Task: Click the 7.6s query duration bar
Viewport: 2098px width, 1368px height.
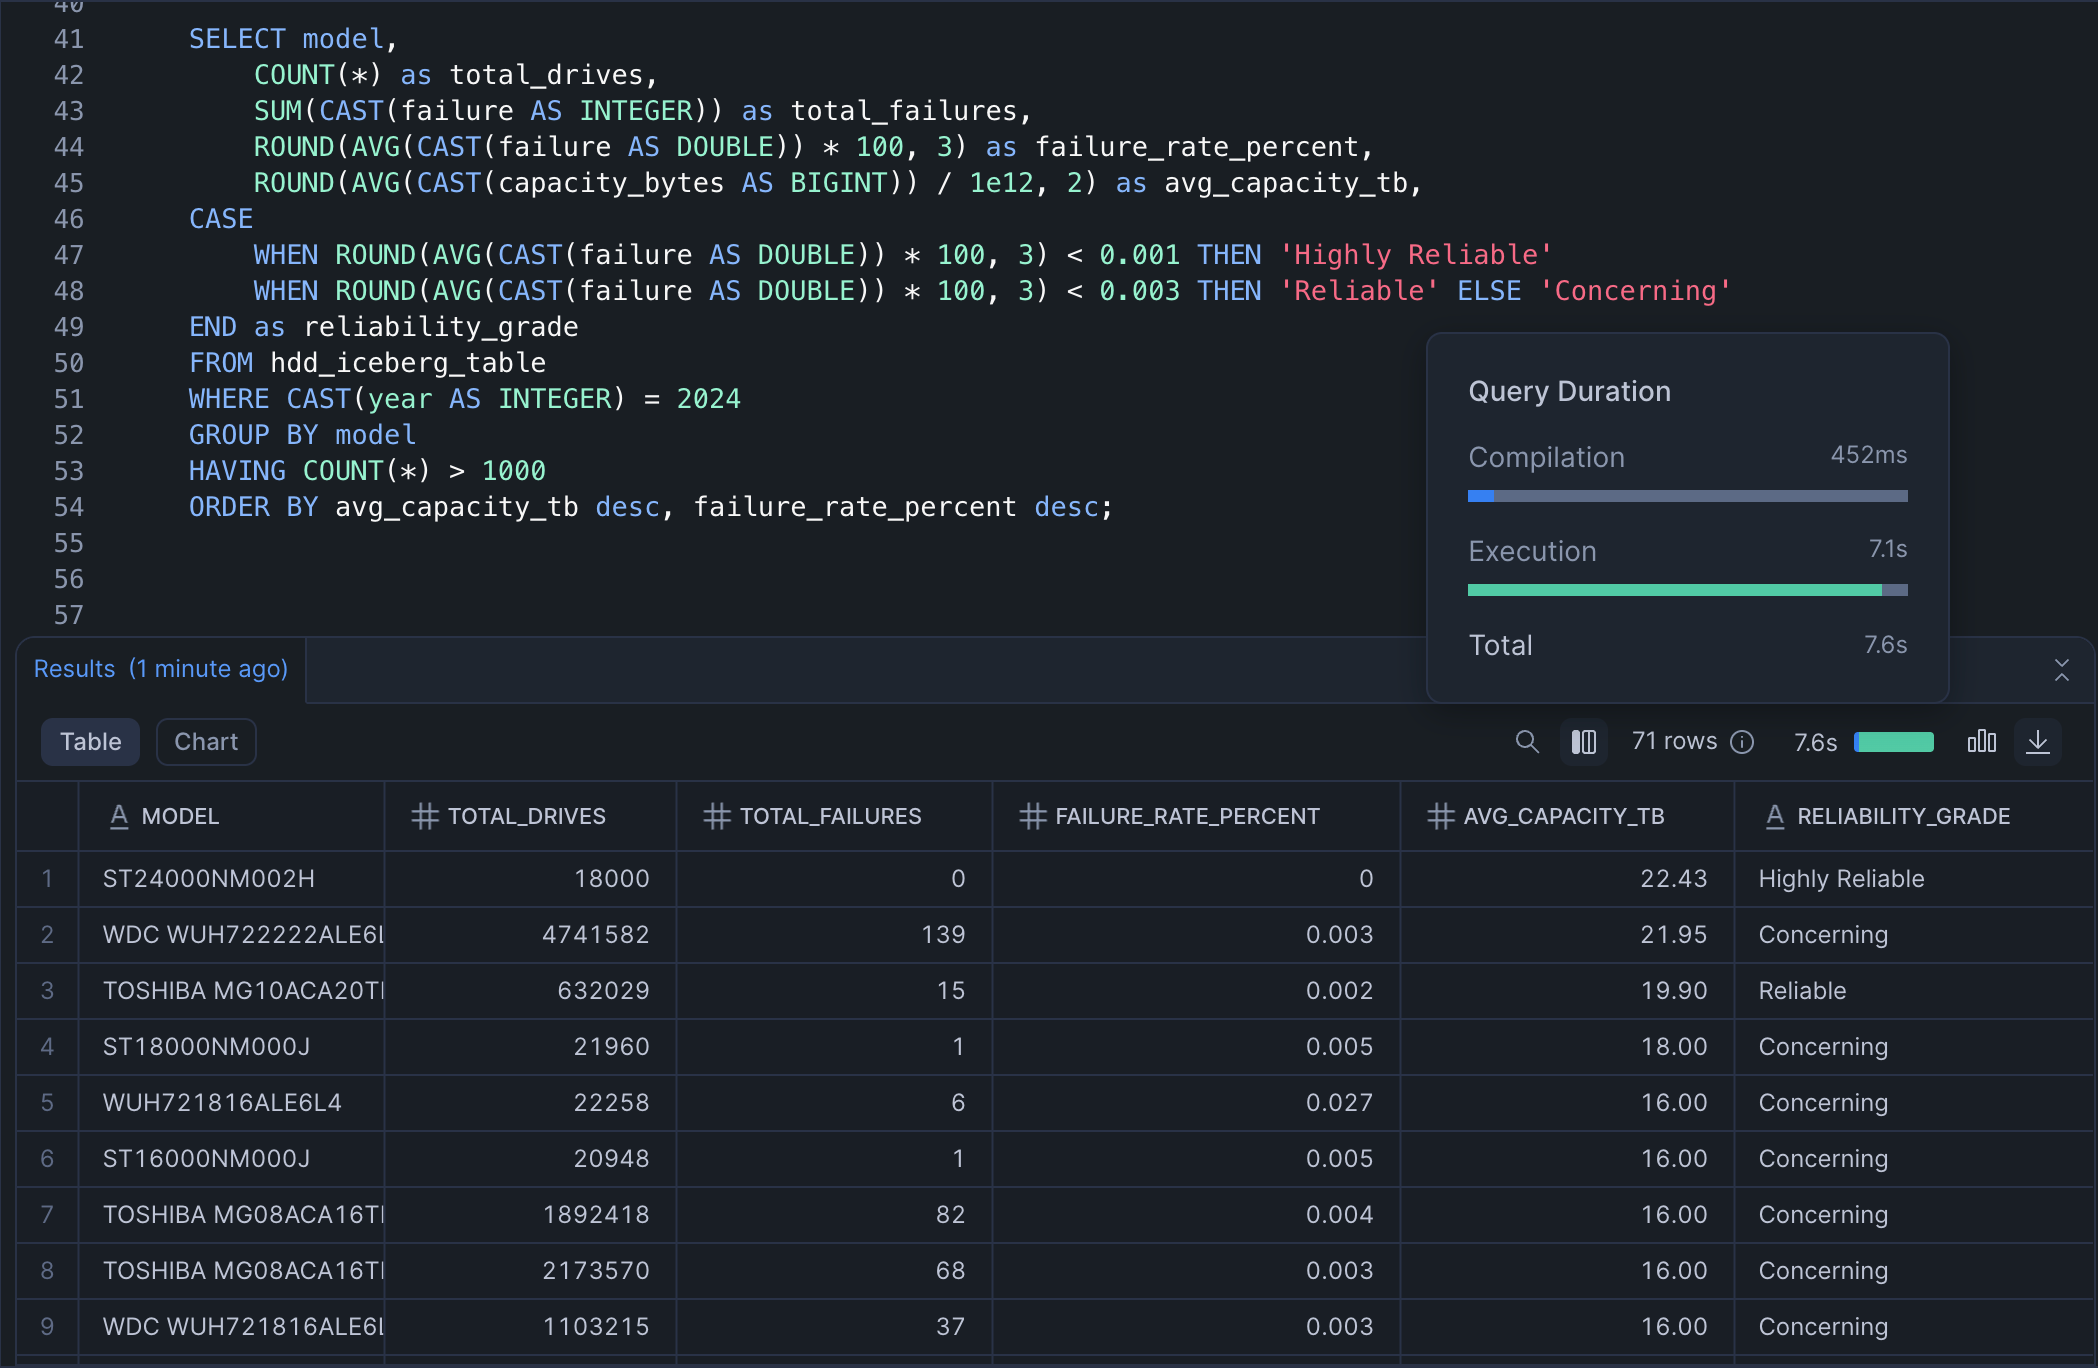Action: [x=1894, y=742]
